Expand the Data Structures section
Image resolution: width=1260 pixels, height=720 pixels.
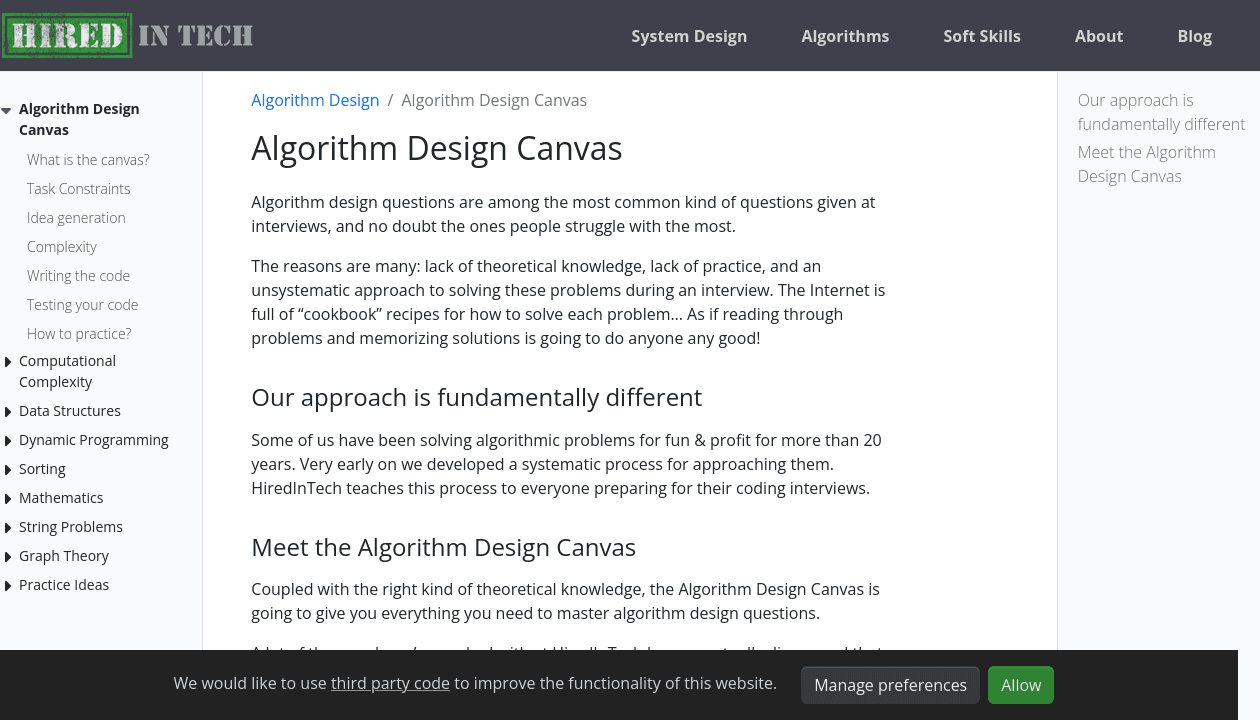point(8,411)
